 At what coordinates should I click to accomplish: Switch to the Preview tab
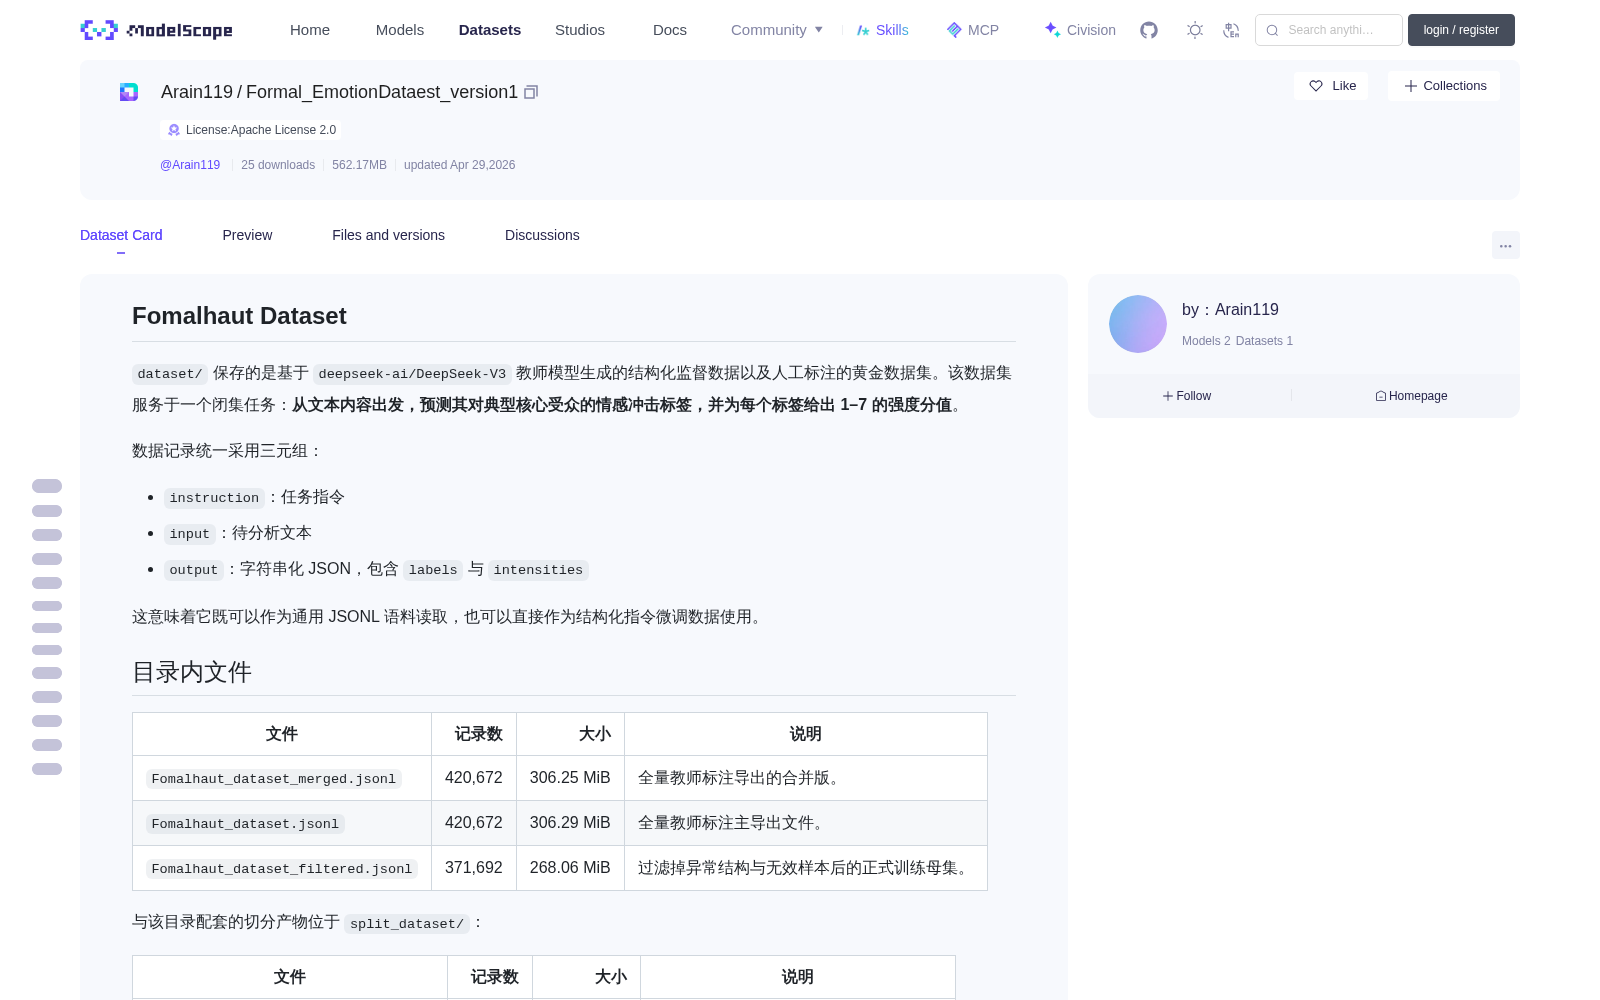[x=247, y=235]
